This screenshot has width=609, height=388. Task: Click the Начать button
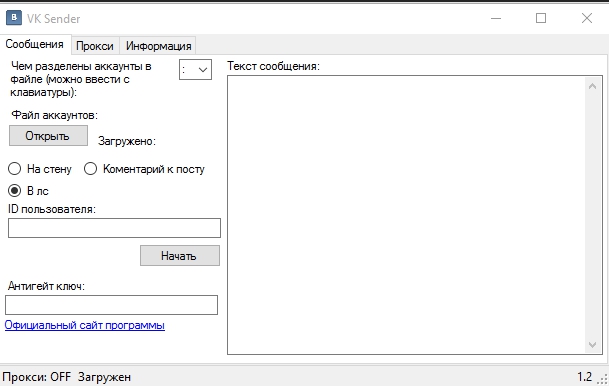click(x=180, y=256)
